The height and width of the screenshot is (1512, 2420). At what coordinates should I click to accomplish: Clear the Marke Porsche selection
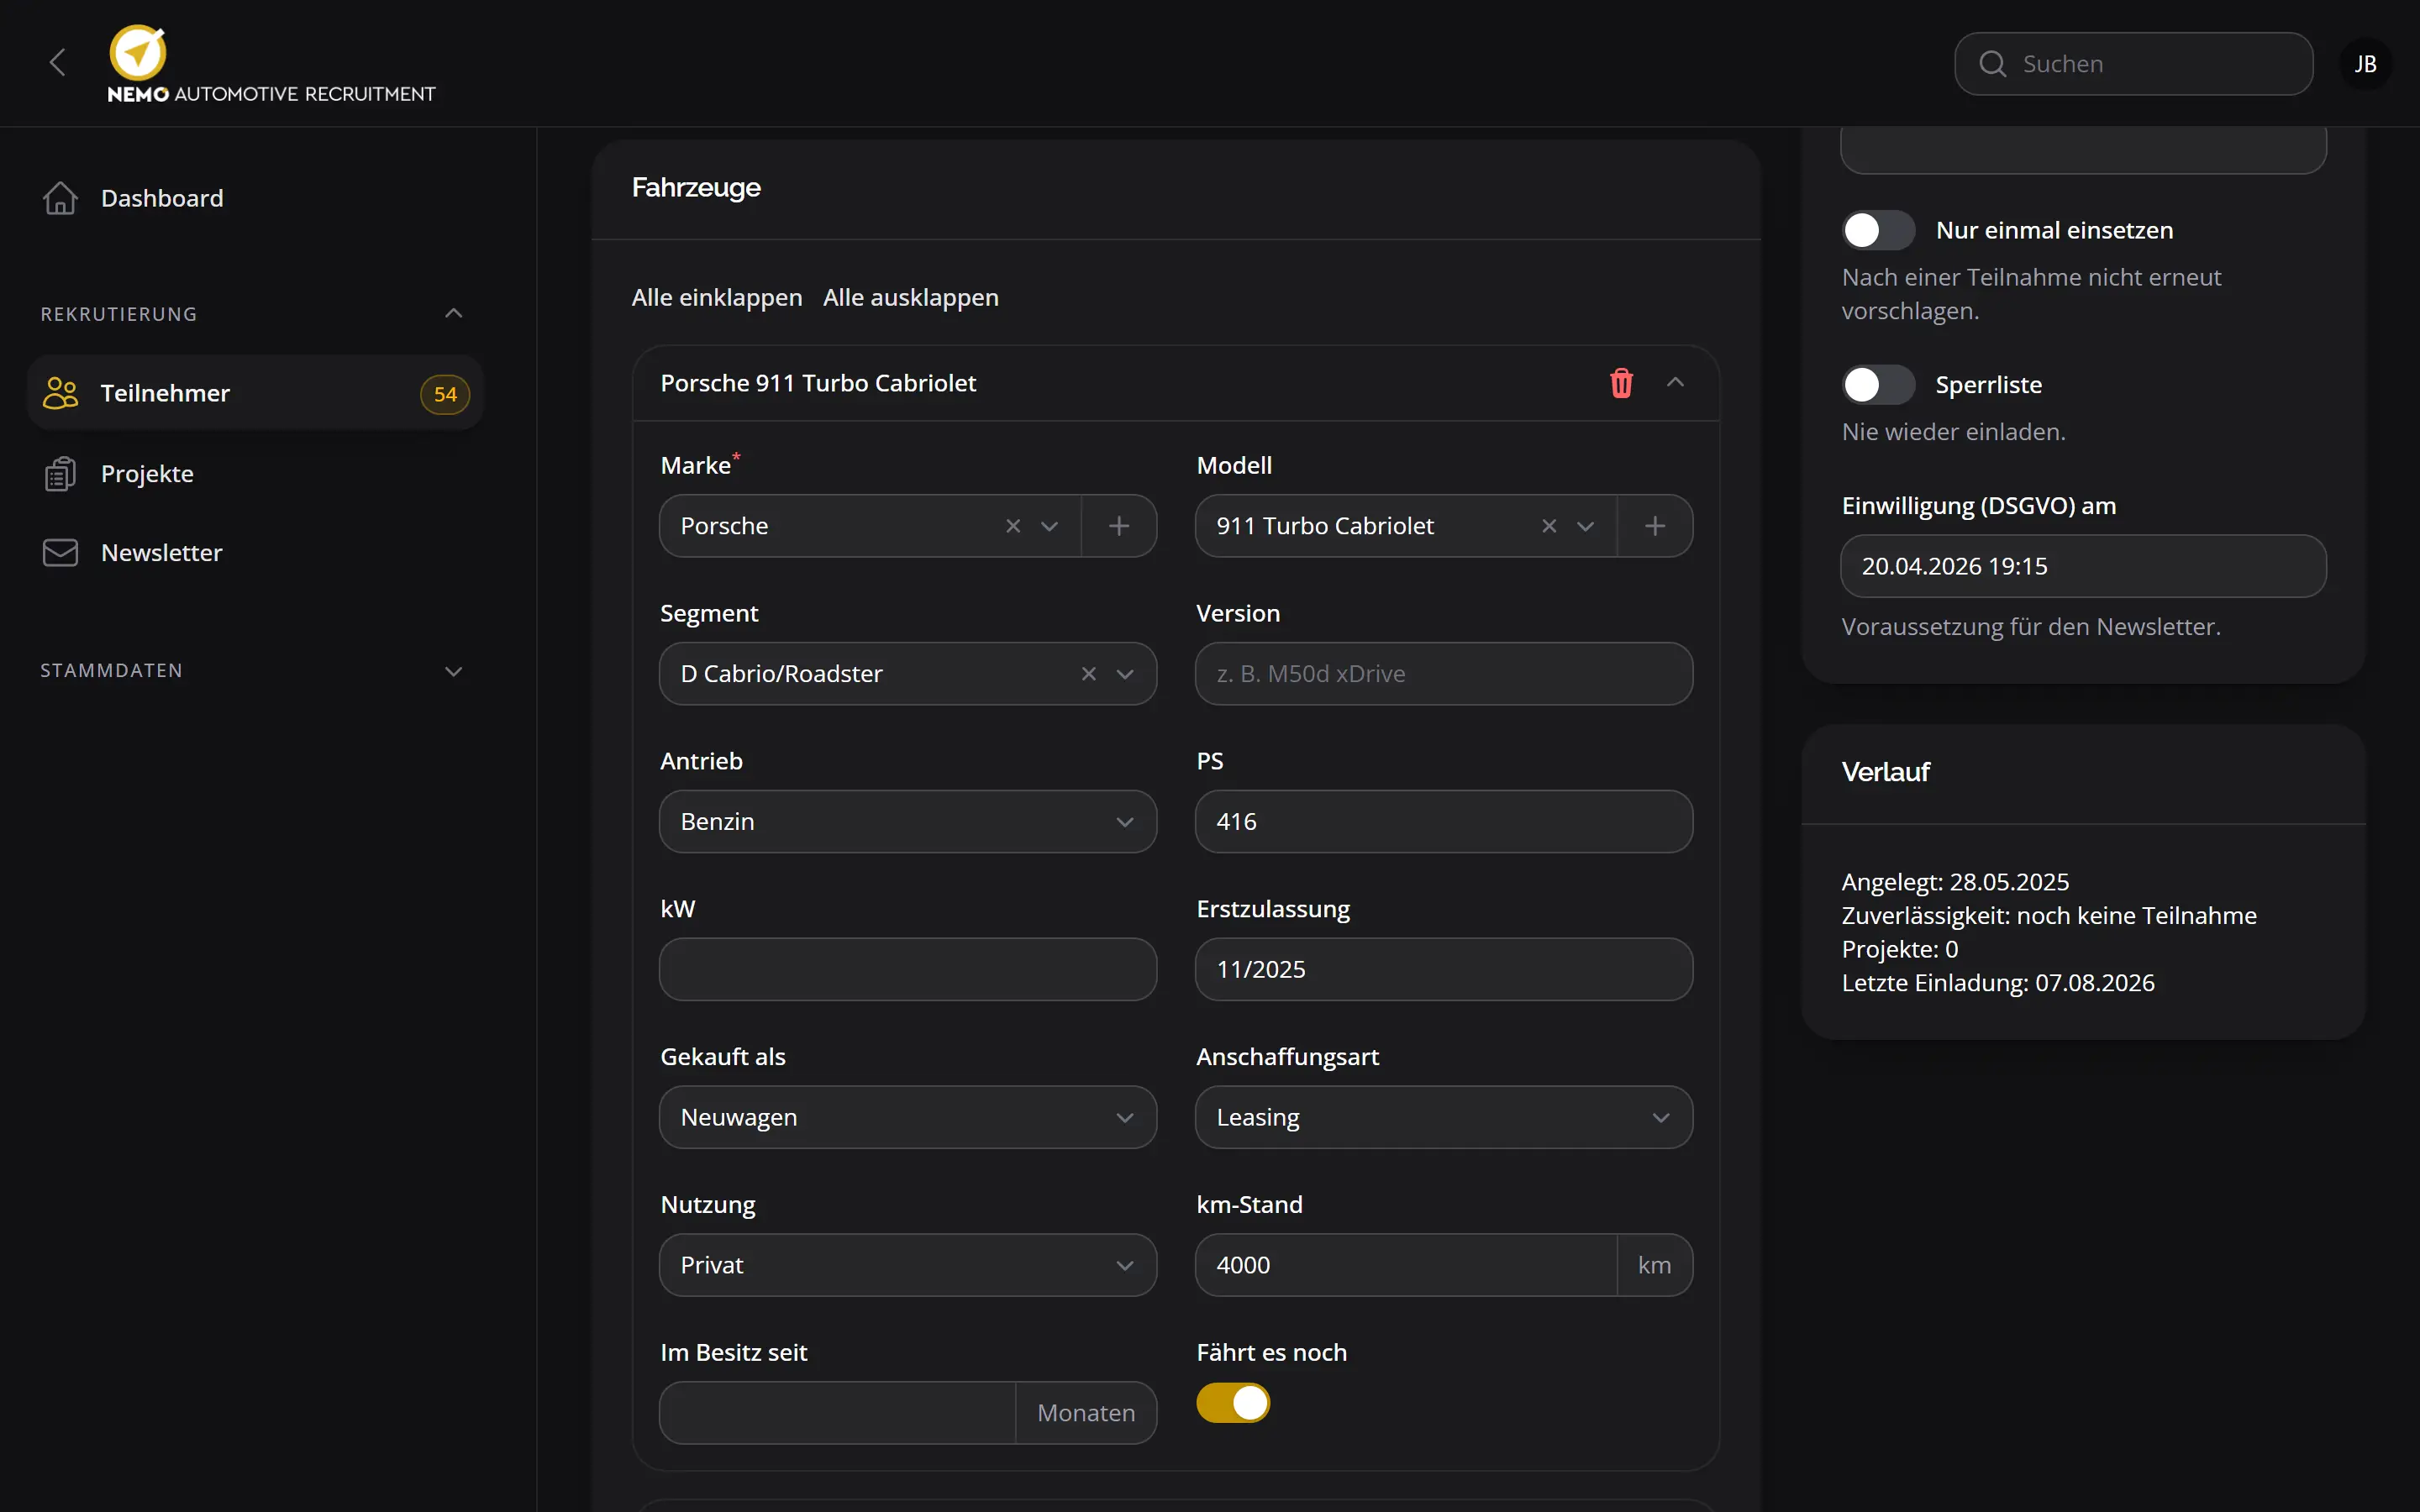1013,526
